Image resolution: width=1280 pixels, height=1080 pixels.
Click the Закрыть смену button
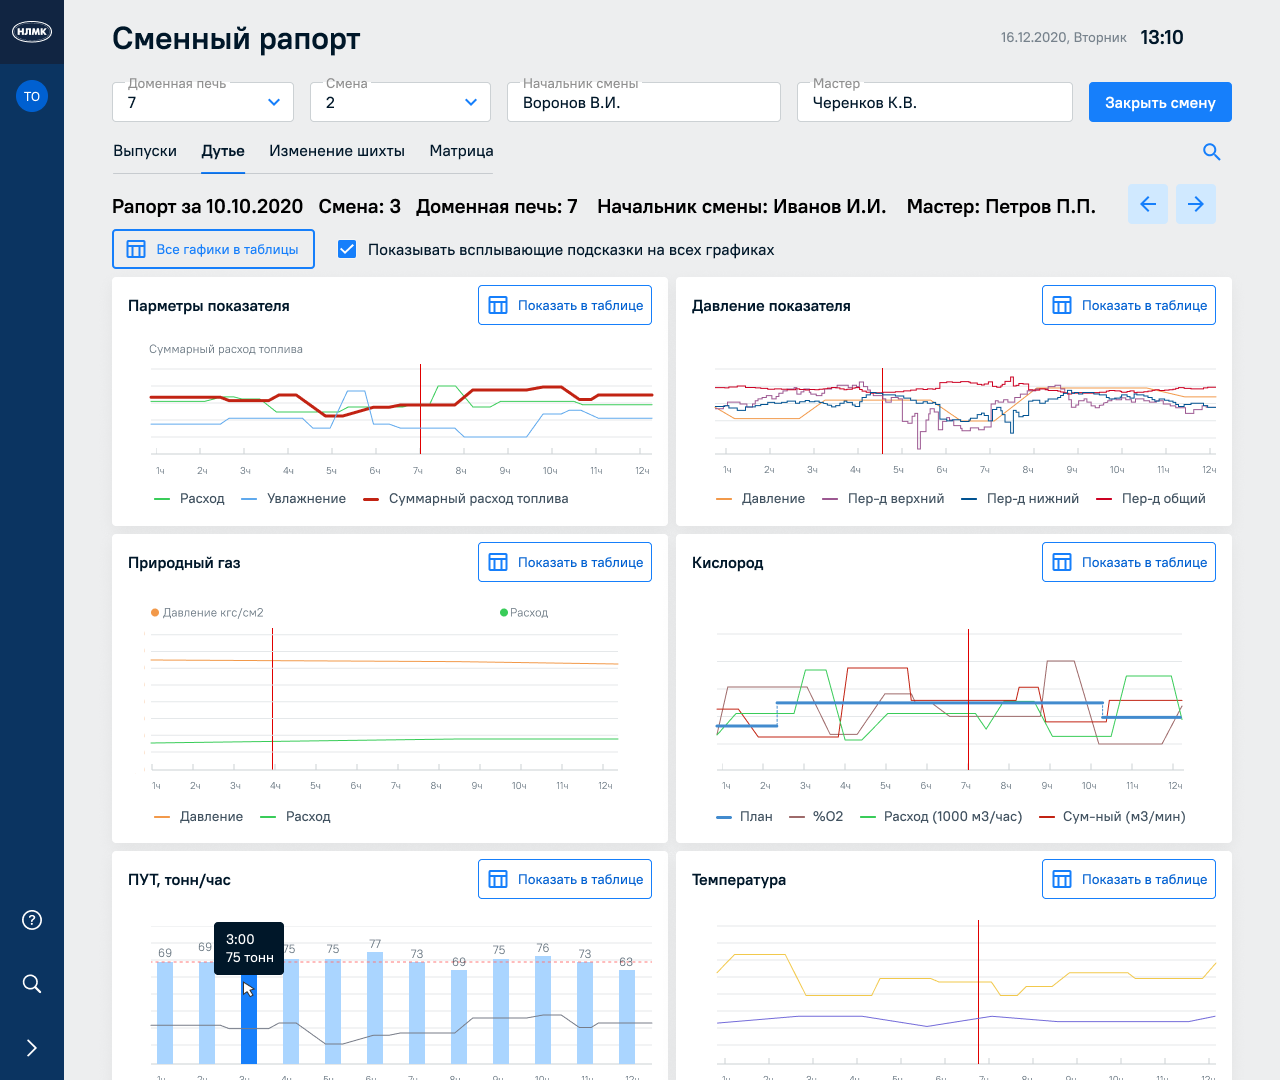coord(1160,102)
